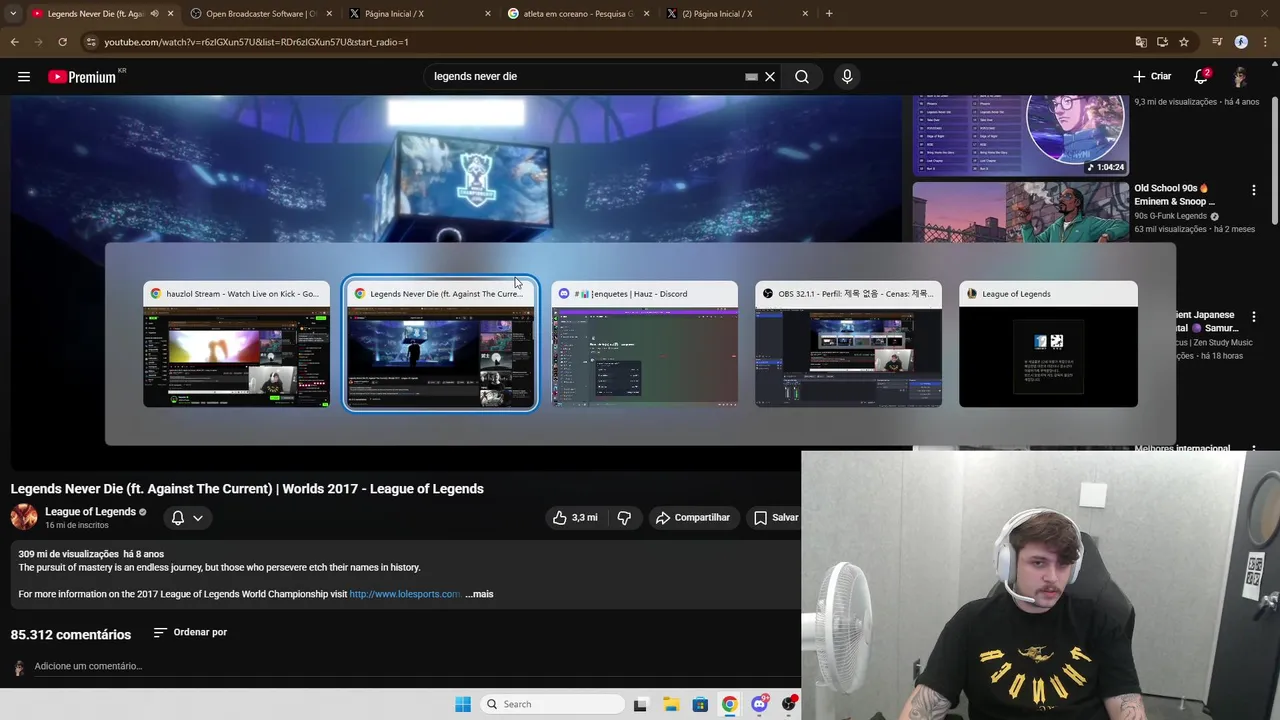Switch to the Open Broadcaster Software tab
1280x720 pixels.
(260, 14)
